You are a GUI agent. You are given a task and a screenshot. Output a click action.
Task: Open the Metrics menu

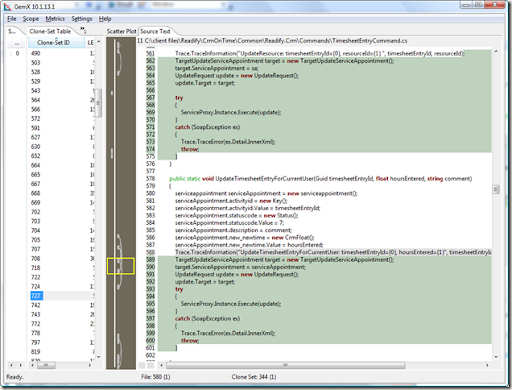(55, 19)
